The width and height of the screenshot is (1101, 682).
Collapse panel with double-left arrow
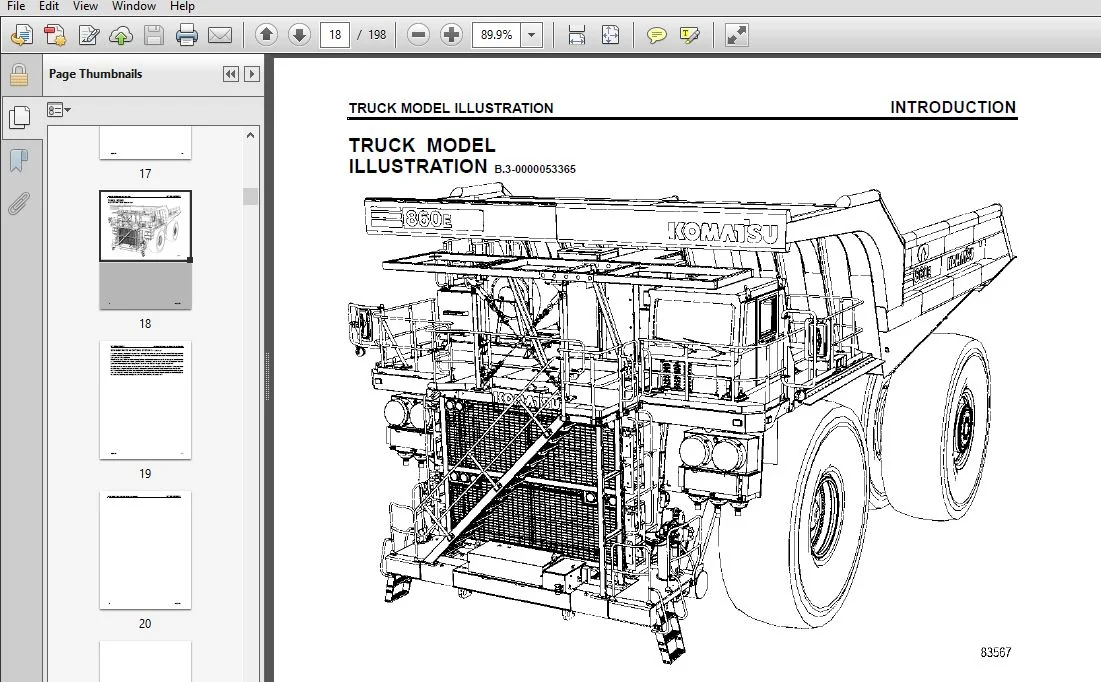(230, 74)
